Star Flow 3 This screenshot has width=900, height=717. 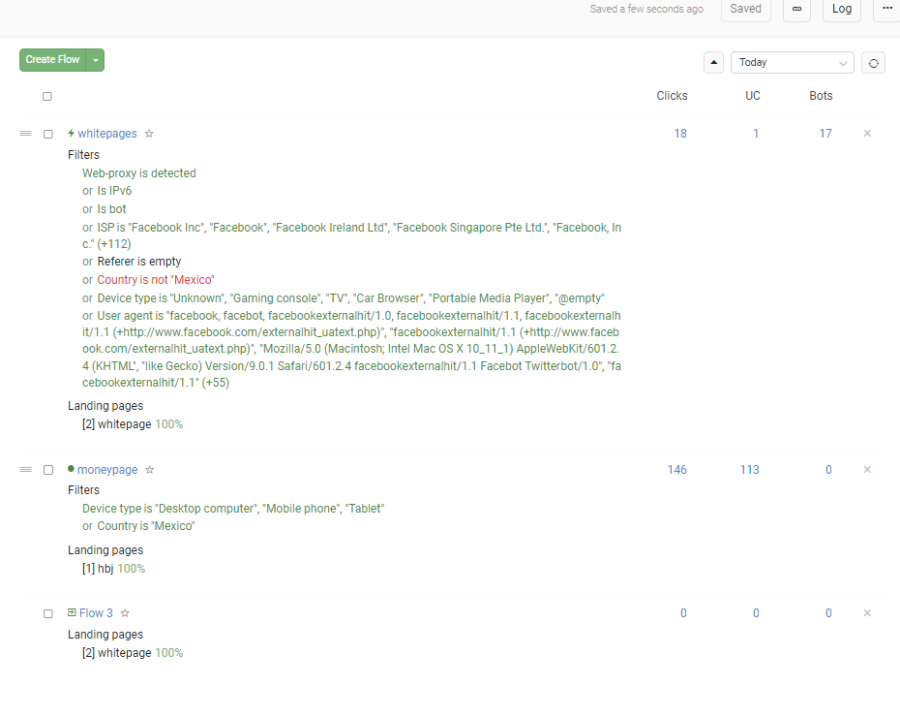point(125,613)
